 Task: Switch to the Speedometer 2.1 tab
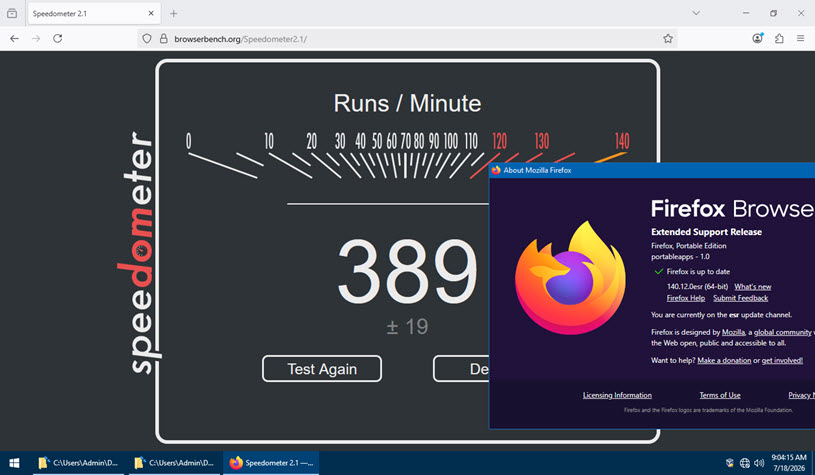94,14
